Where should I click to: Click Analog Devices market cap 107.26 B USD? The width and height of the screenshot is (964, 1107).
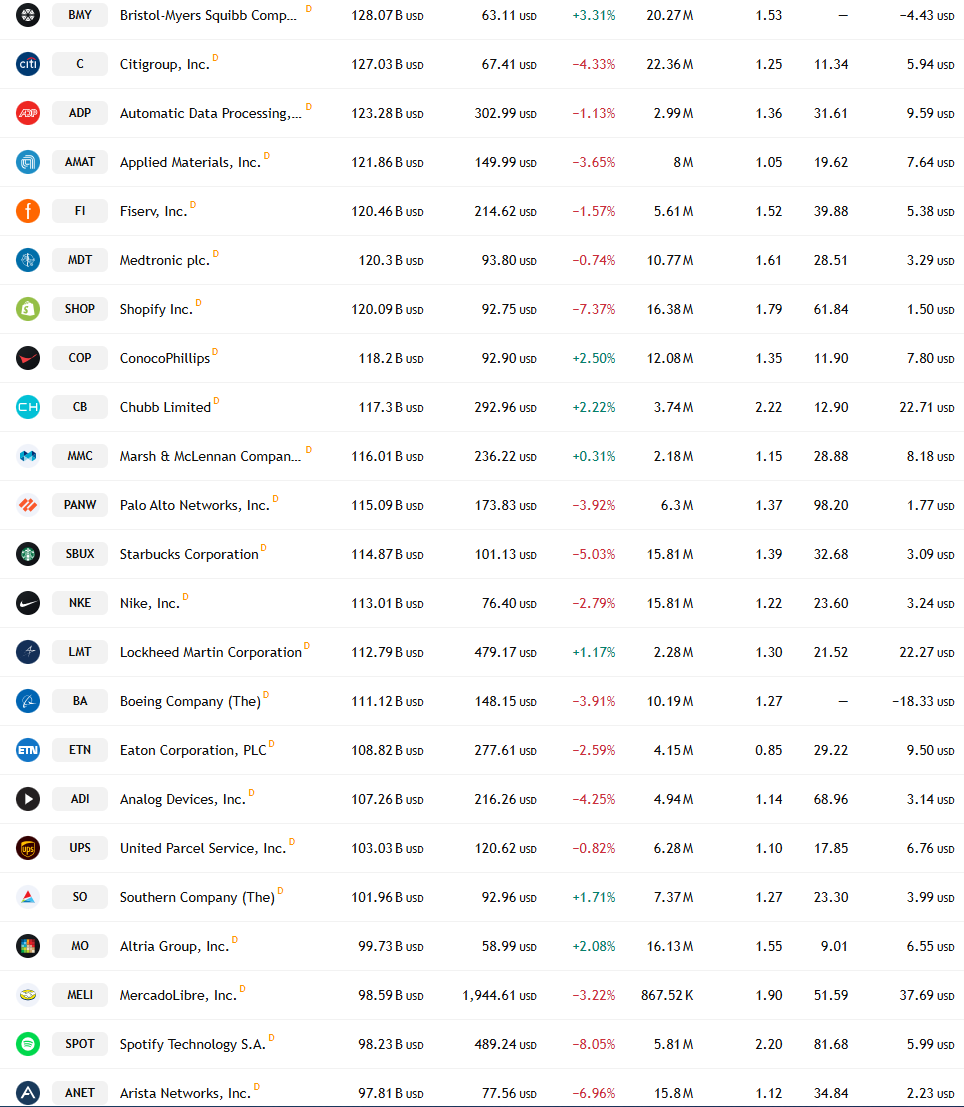[387, 799]
